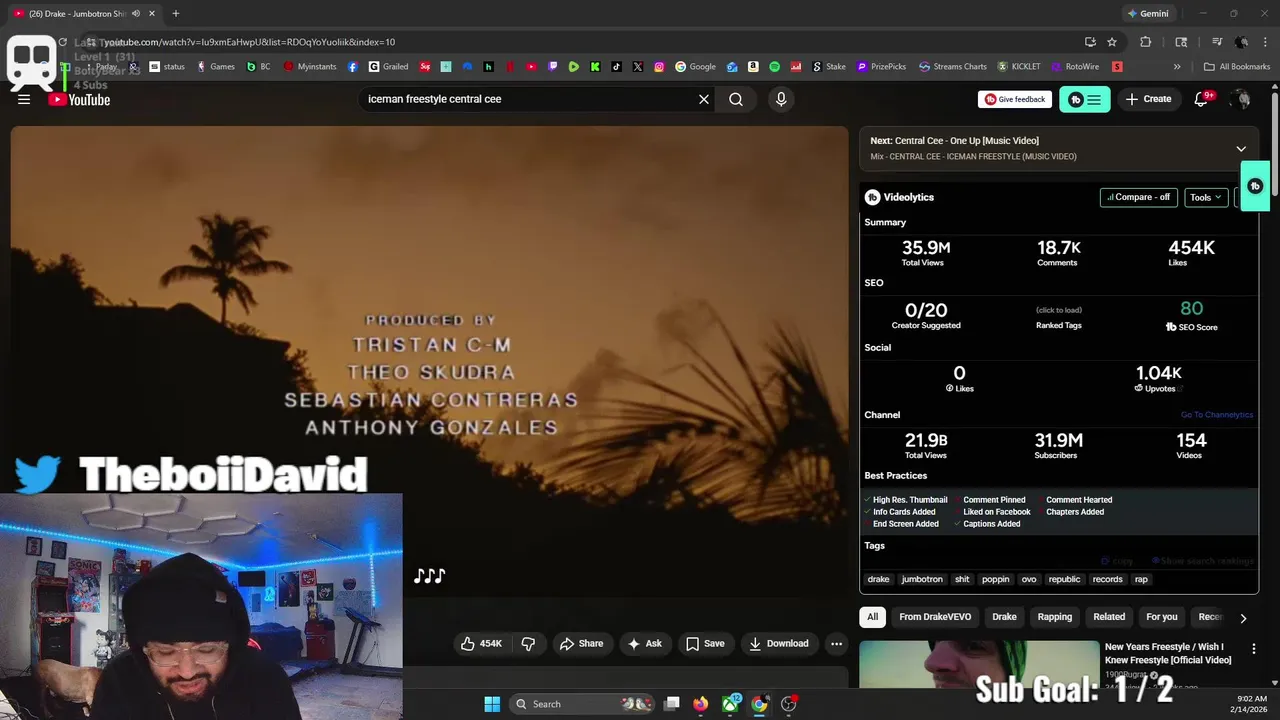Click the Create button

1148,99
